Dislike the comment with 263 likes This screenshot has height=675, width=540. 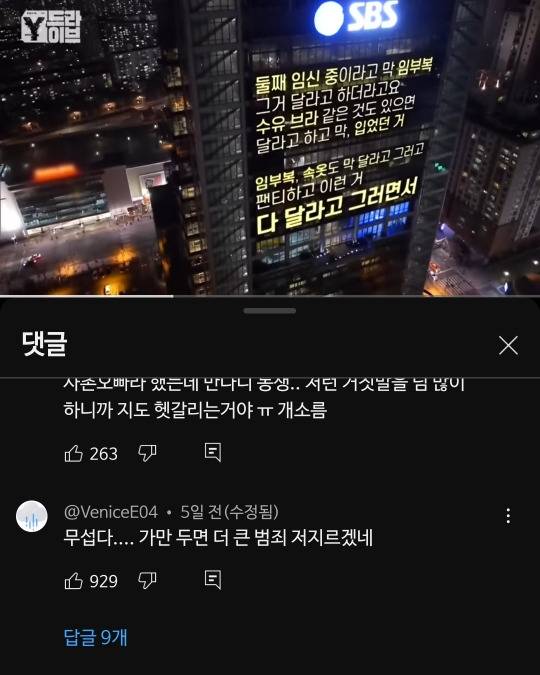pyautogui.click(x=147, y=453)
